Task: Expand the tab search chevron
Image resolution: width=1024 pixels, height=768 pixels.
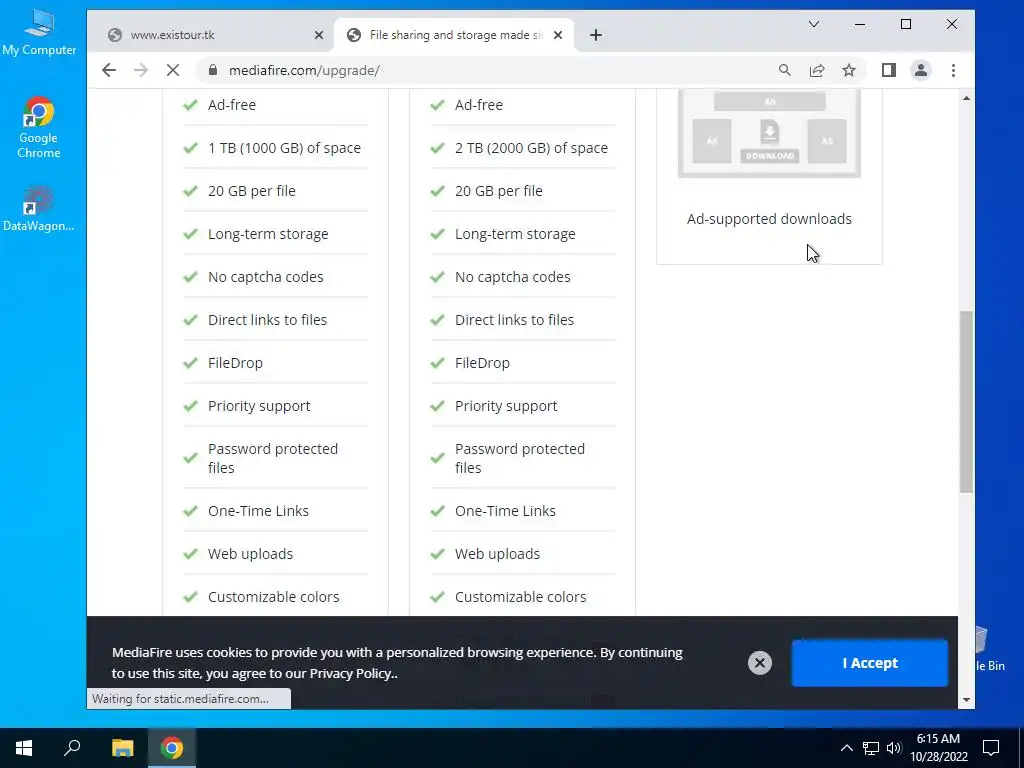Action: point(814,24)
